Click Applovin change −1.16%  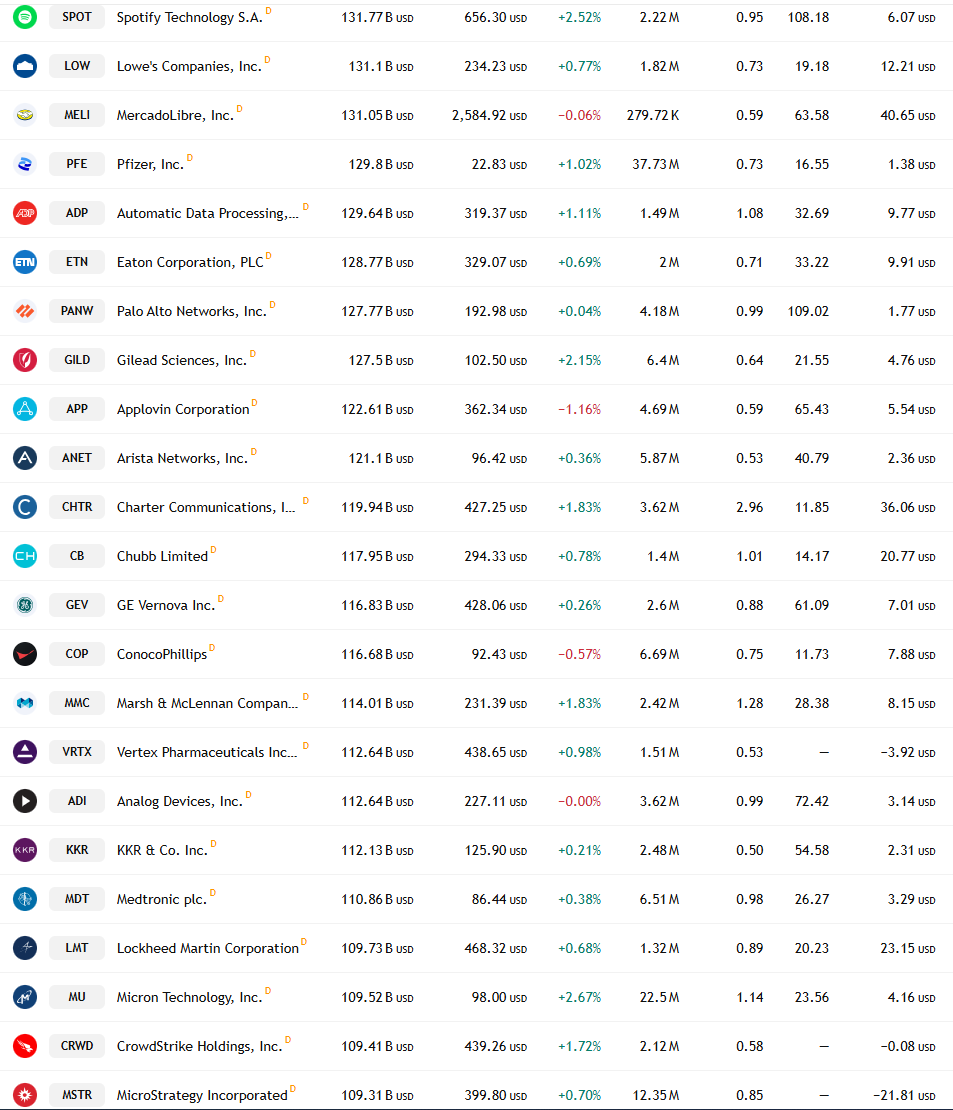click(x=579, y=409)
